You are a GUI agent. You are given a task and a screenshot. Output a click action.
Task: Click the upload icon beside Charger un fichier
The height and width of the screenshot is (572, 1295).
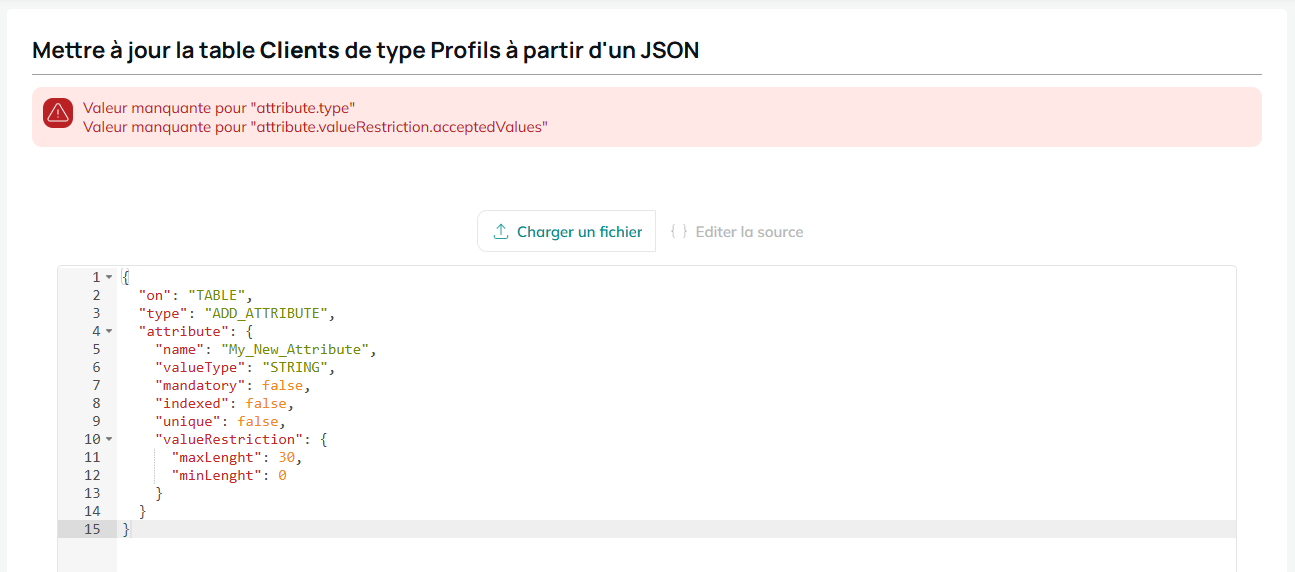[x=501, y=232]
